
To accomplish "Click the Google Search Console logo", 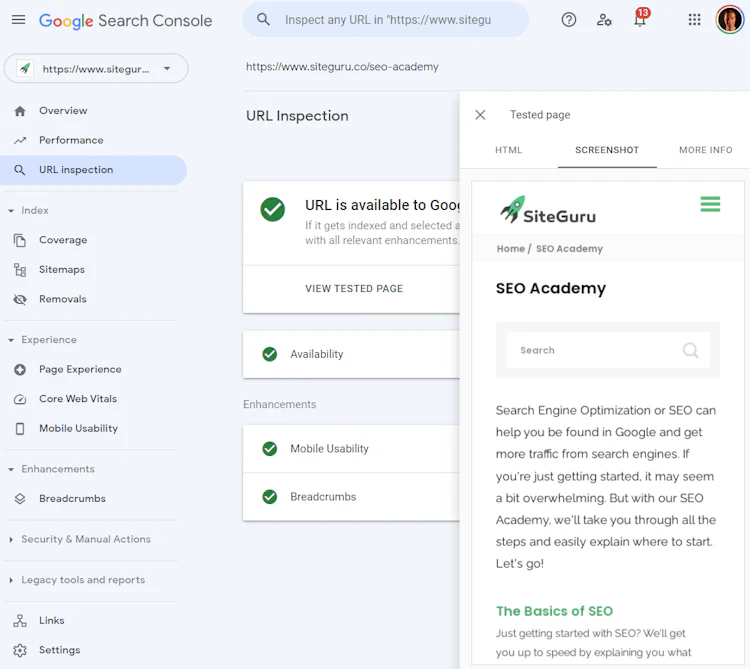I will click(x=125, y=21).
